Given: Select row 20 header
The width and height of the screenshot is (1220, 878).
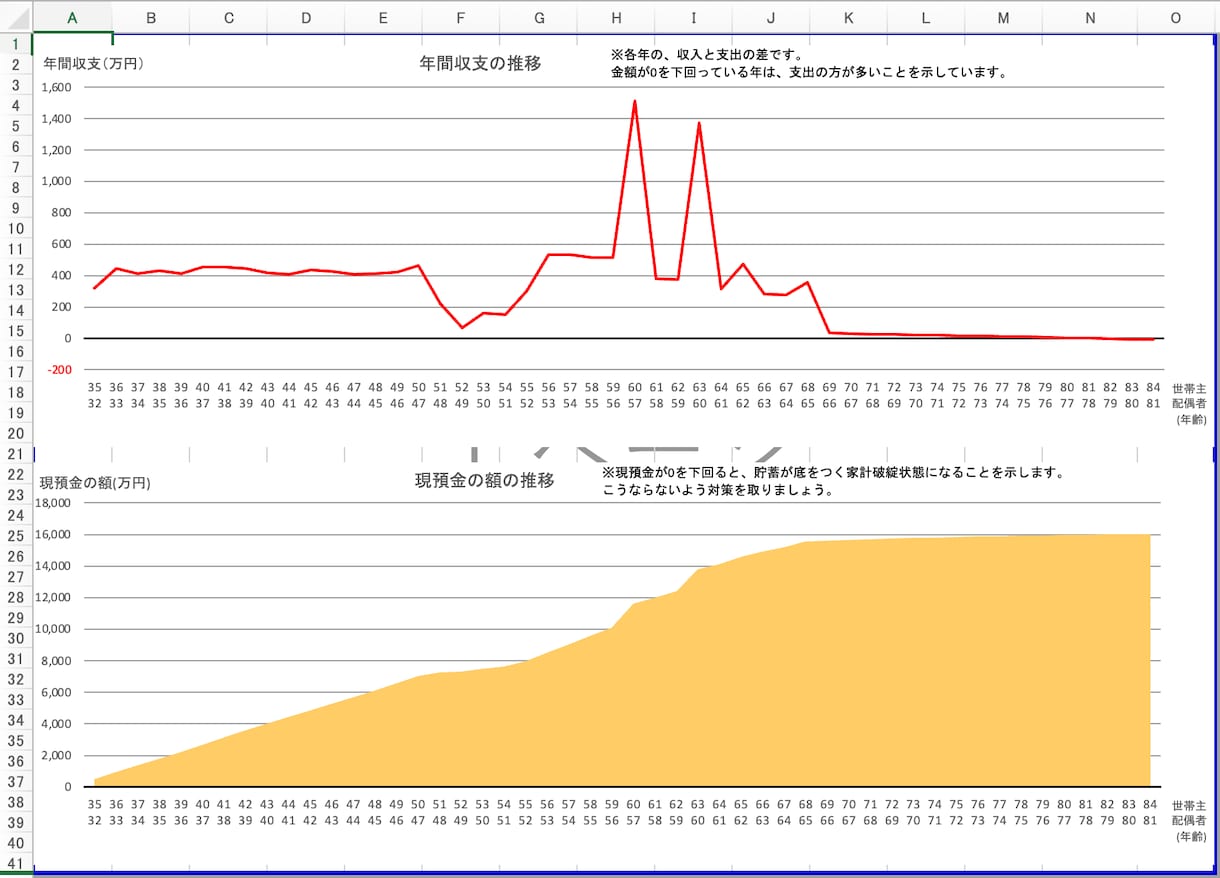Looking at the screenshot, I should [x=16, y=433].
